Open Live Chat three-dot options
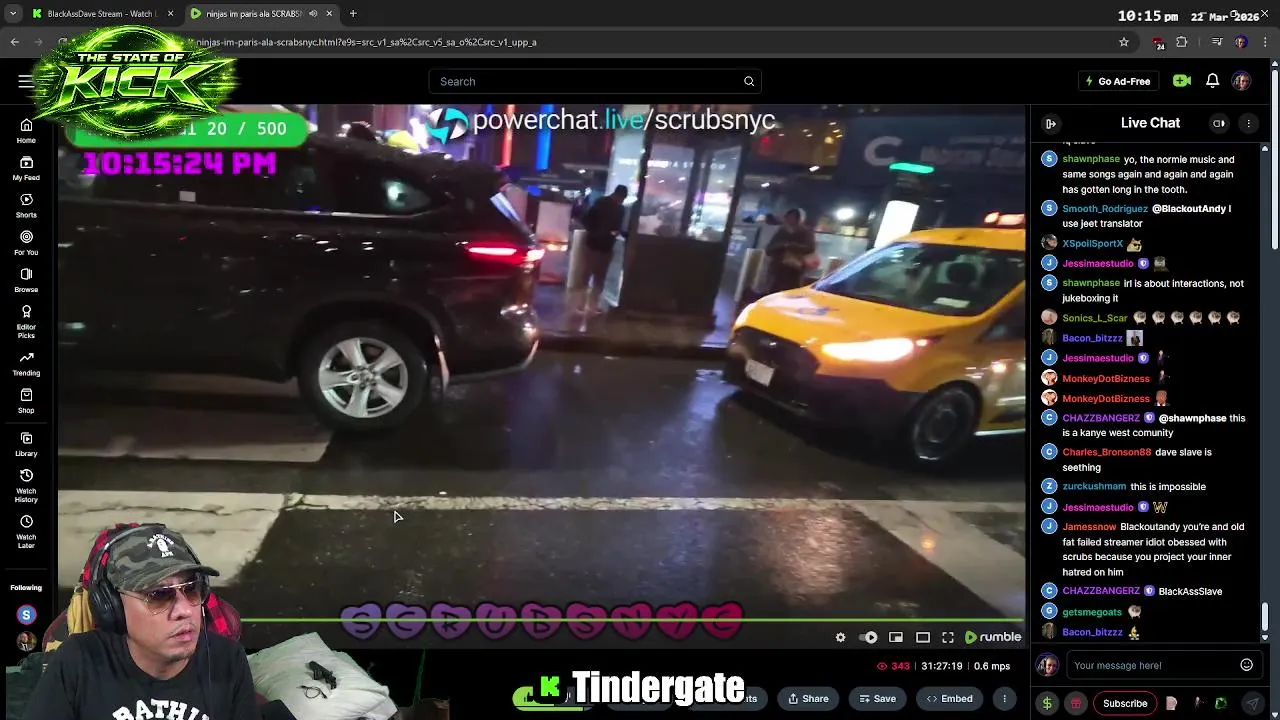This screenshot has height=720, width=1280. (x=1248, y=123)
